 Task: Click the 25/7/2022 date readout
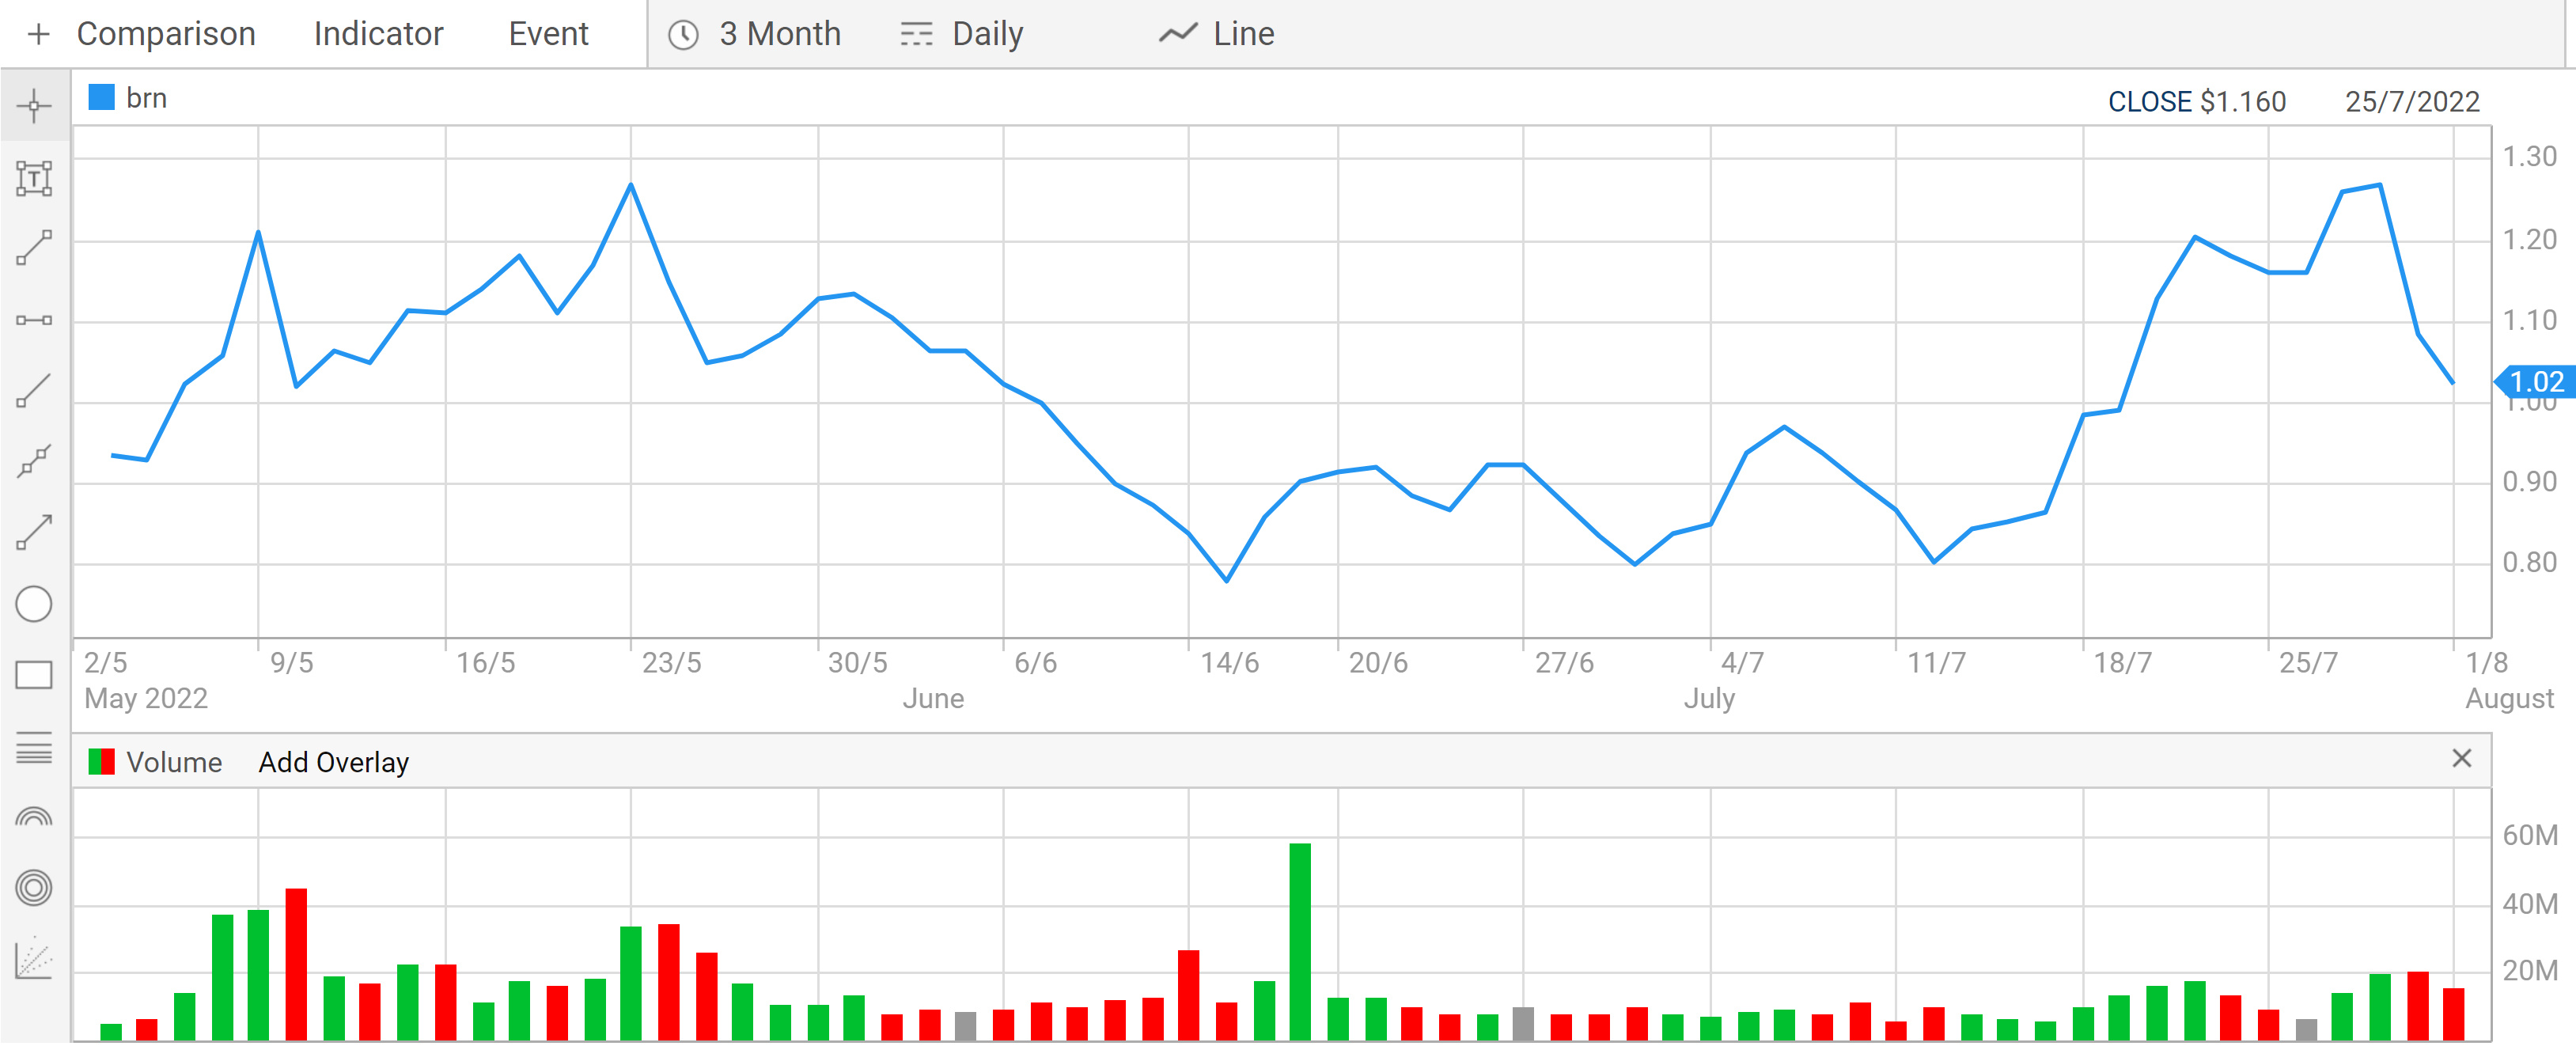tap(2412, 102)
